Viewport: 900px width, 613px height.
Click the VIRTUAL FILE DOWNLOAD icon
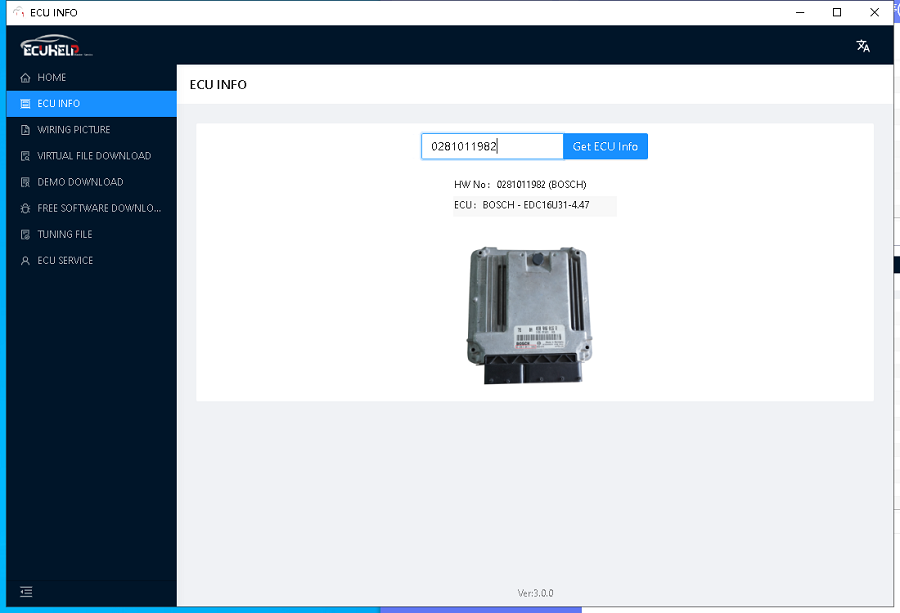pyautogui.click(x=25, y=156)
